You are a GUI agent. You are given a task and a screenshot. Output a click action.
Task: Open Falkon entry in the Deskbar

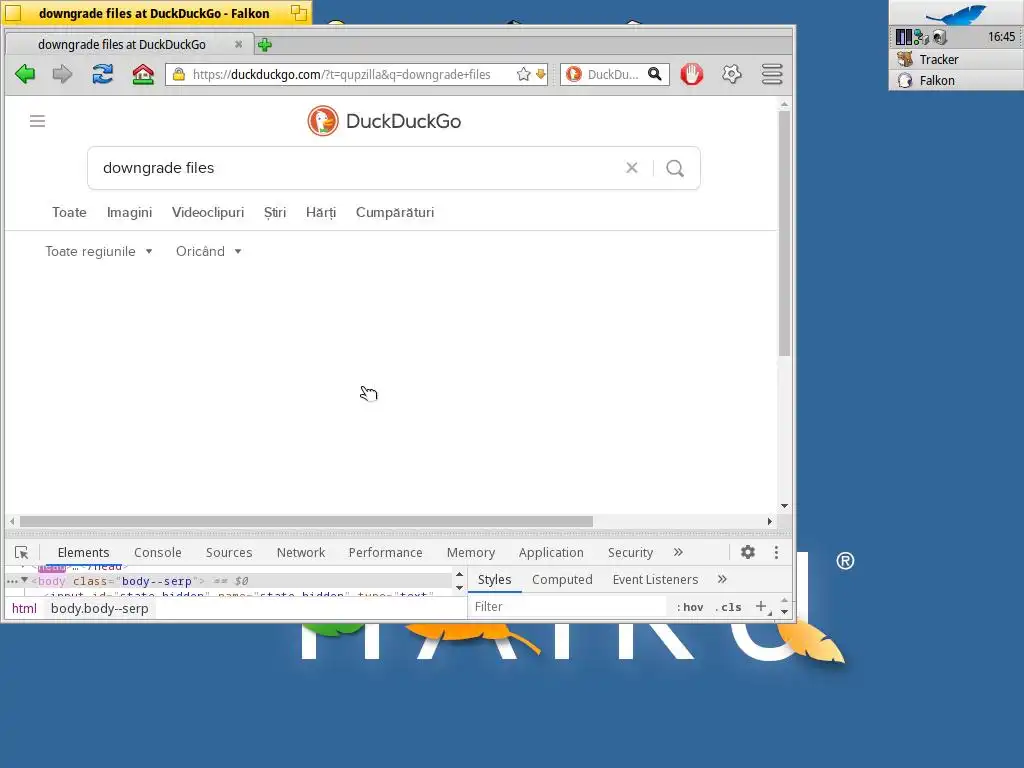(x=956, y=80)
